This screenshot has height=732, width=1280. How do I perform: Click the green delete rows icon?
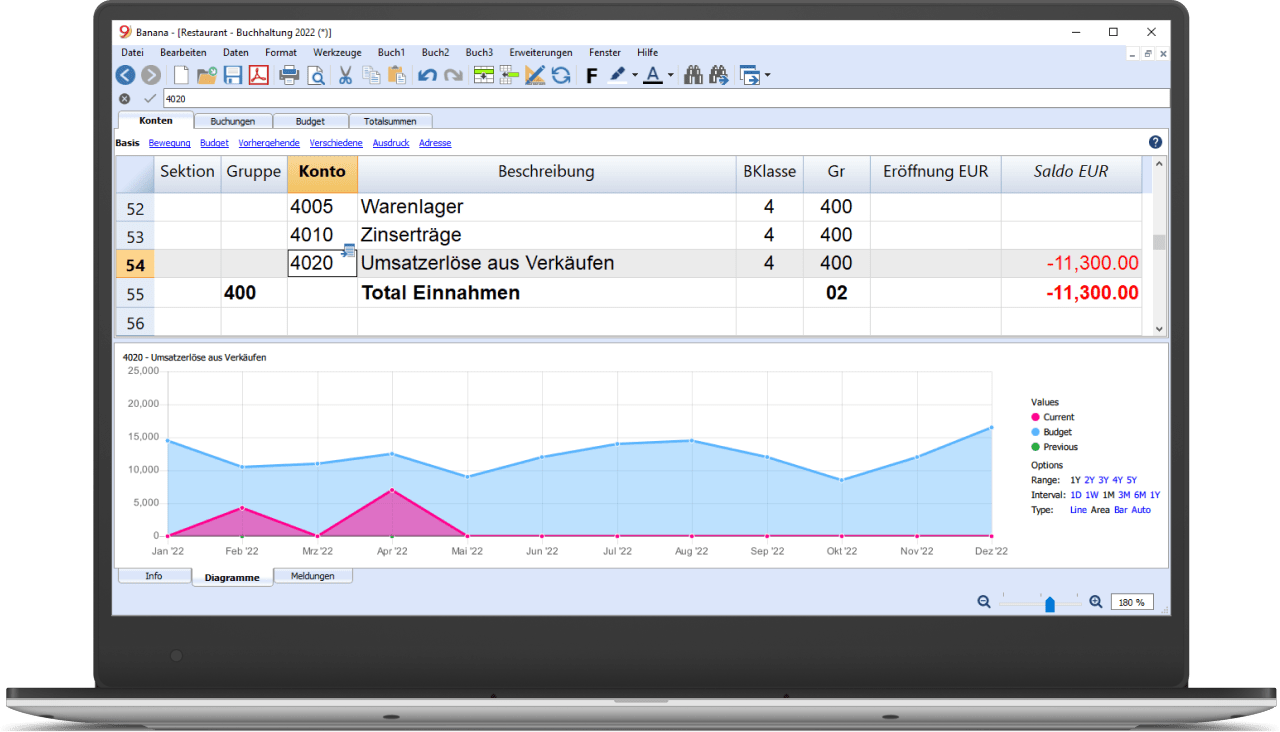pos(509,75)
